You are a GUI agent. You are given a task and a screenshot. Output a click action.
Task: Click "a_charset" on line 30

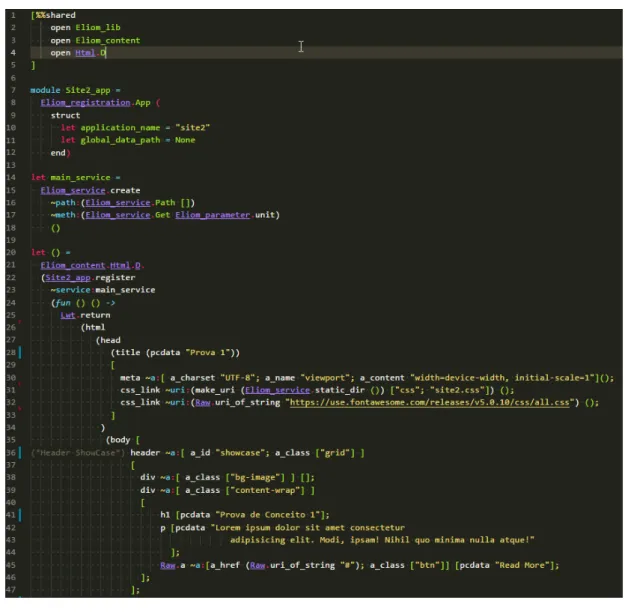click(x=193, y=378)
